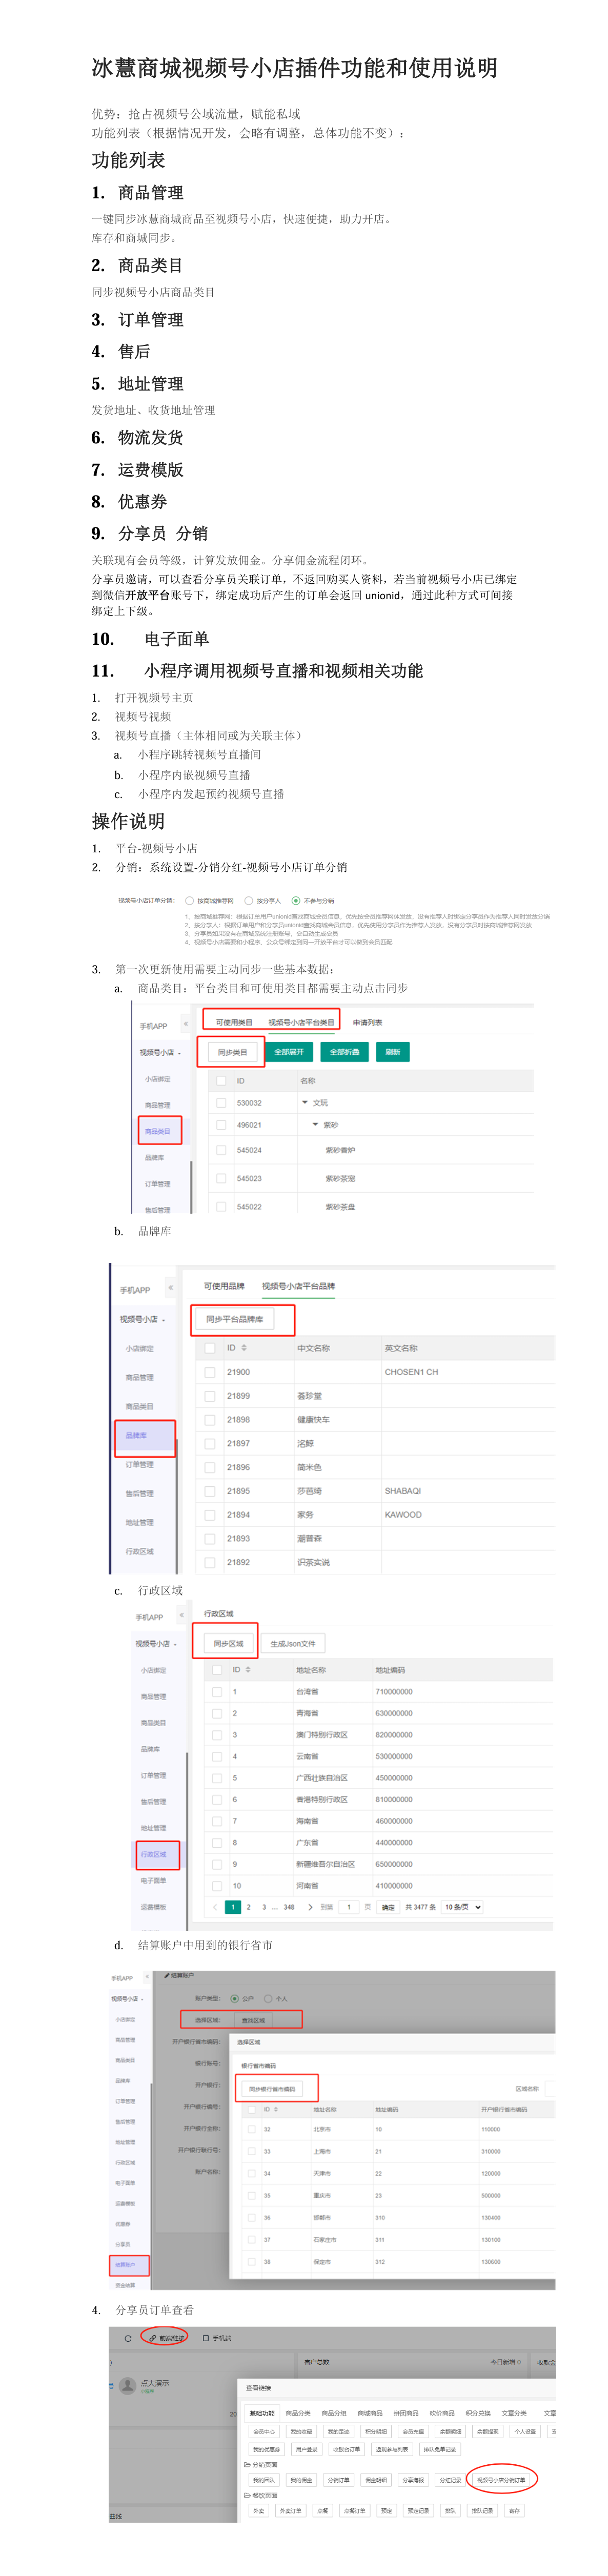Tick the checkbox for ID 530032
Image resolution: width=608 pixels, height=2576 pixels.
coord(221,1102)
